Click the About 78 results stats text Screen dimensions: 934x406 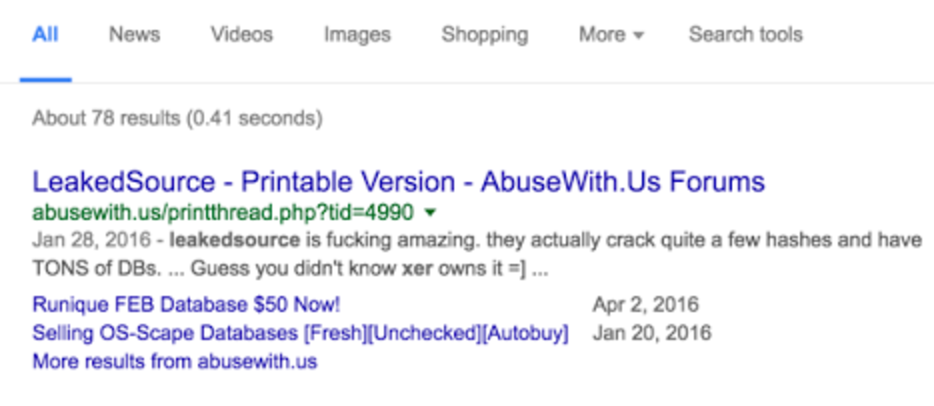point(177,118)
